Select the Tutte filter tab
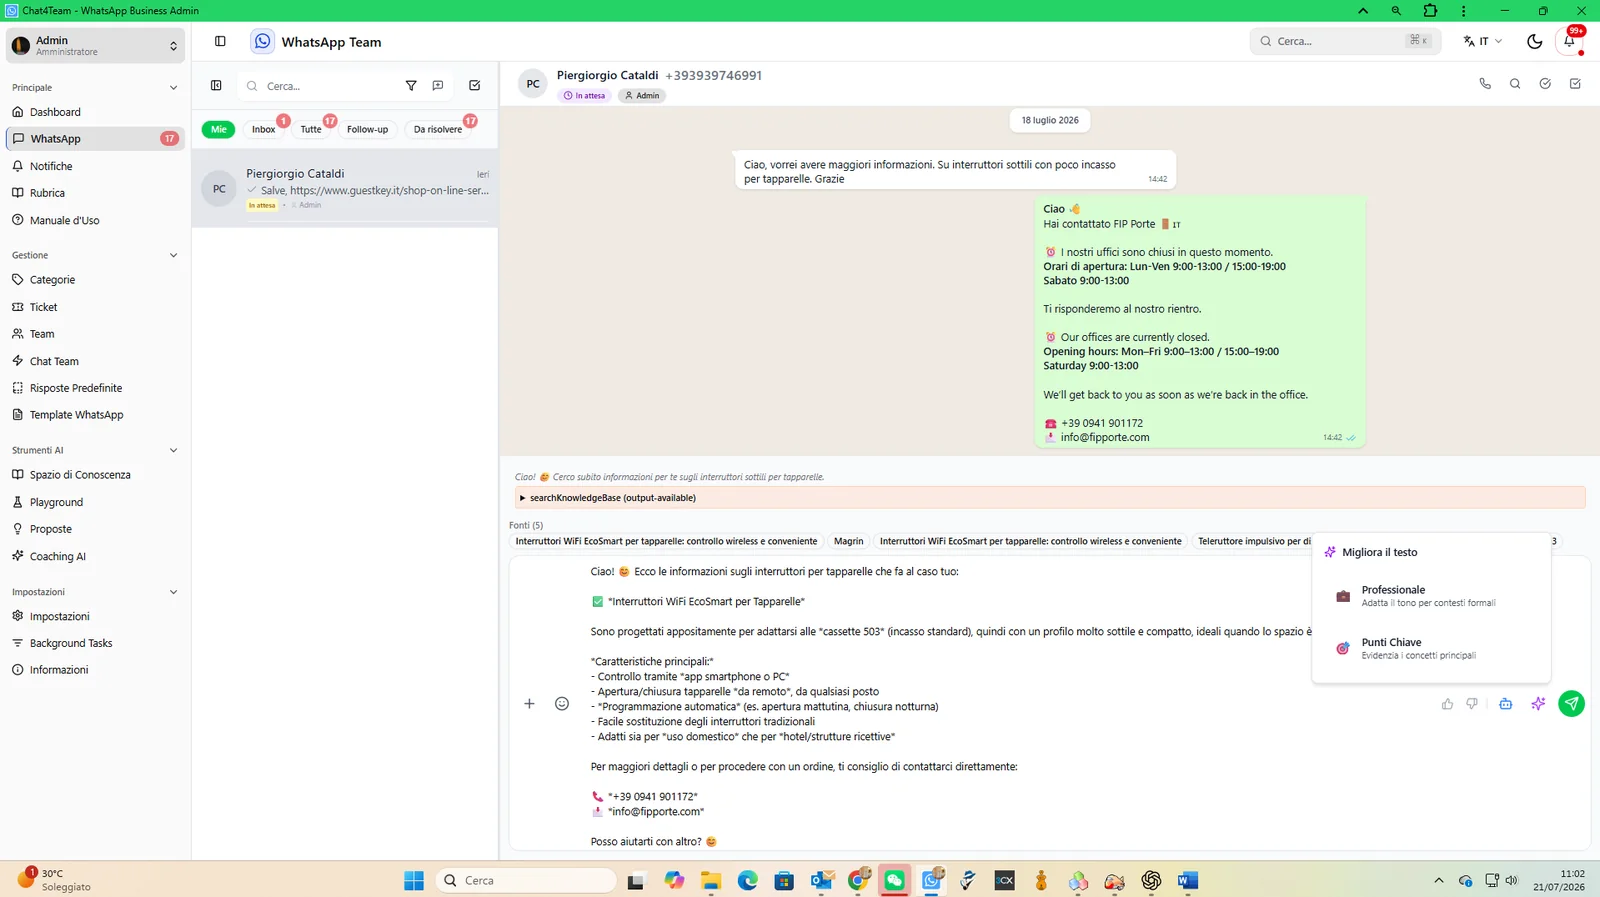 coord(311,129)
